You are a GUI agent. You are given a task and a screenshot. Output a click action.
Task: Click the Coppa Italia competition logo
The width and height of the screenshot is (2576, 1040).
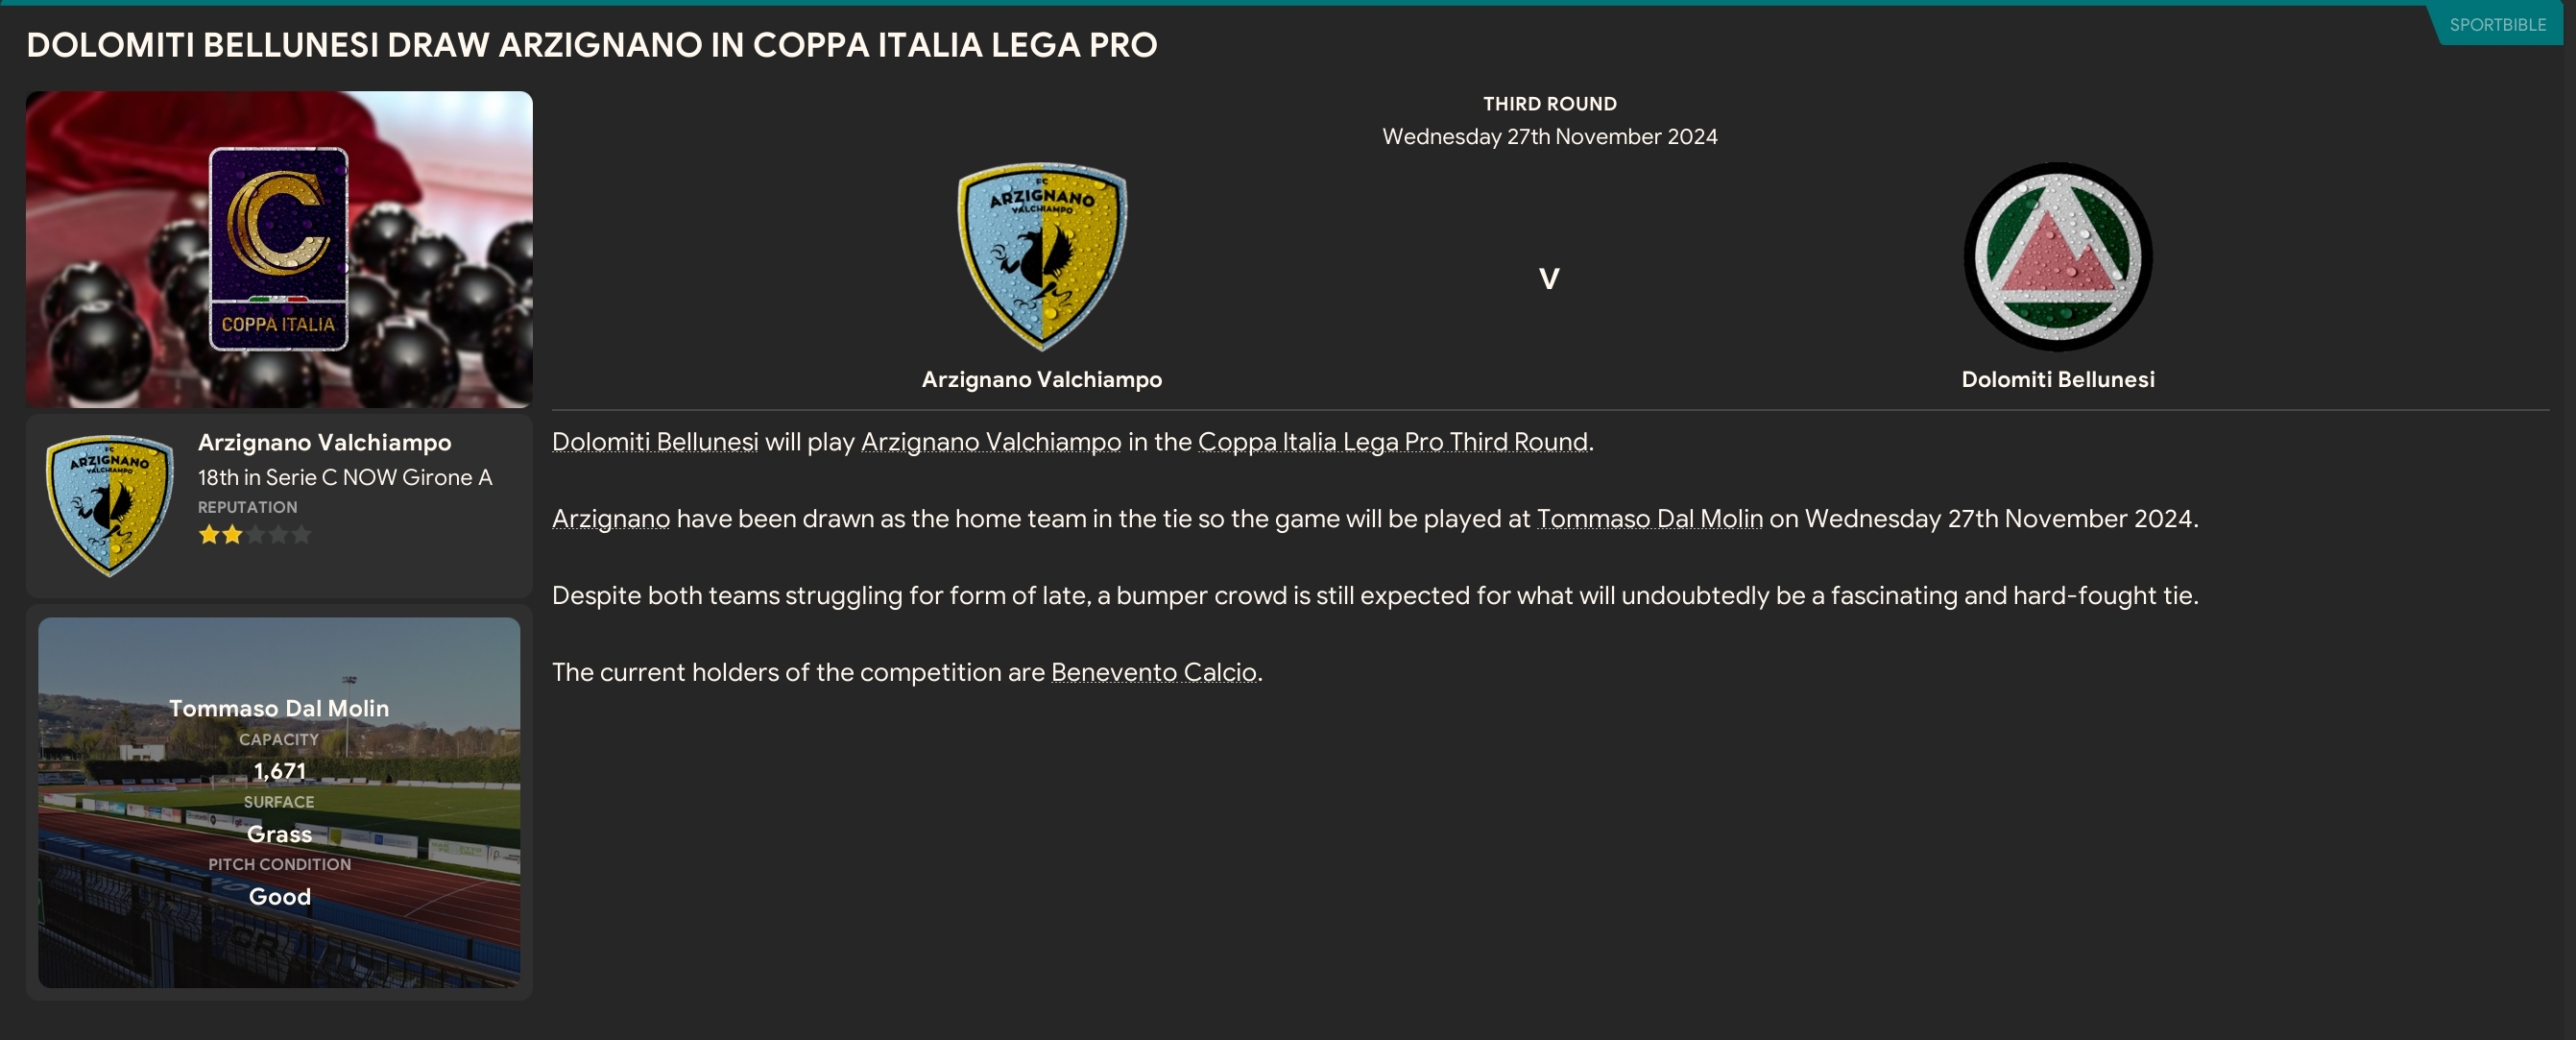pos(278,249)
